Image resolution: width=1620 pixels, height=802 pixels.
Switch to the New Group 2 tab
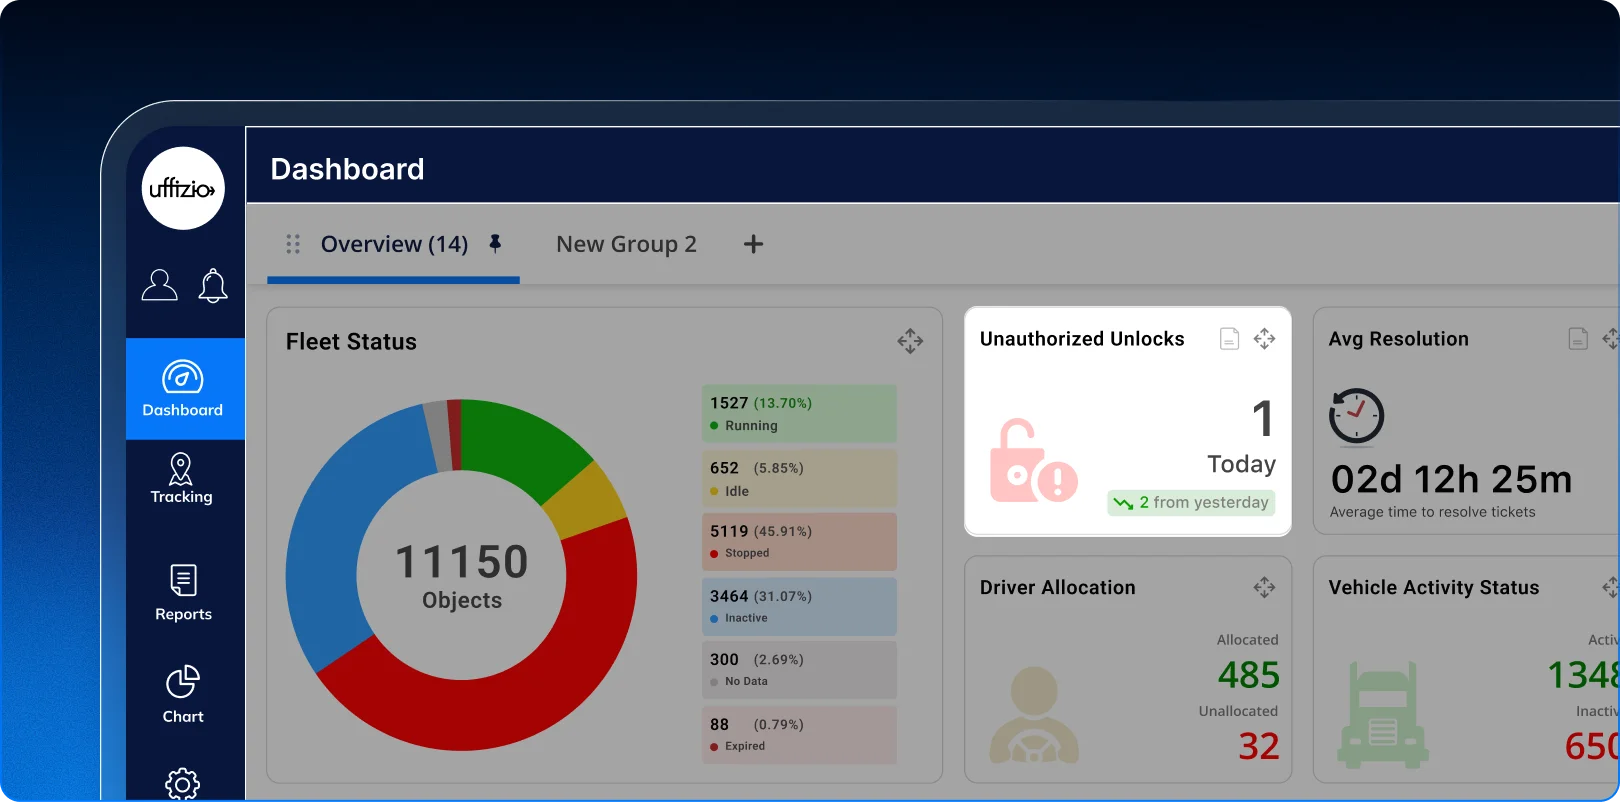click(x=626, y=244)
